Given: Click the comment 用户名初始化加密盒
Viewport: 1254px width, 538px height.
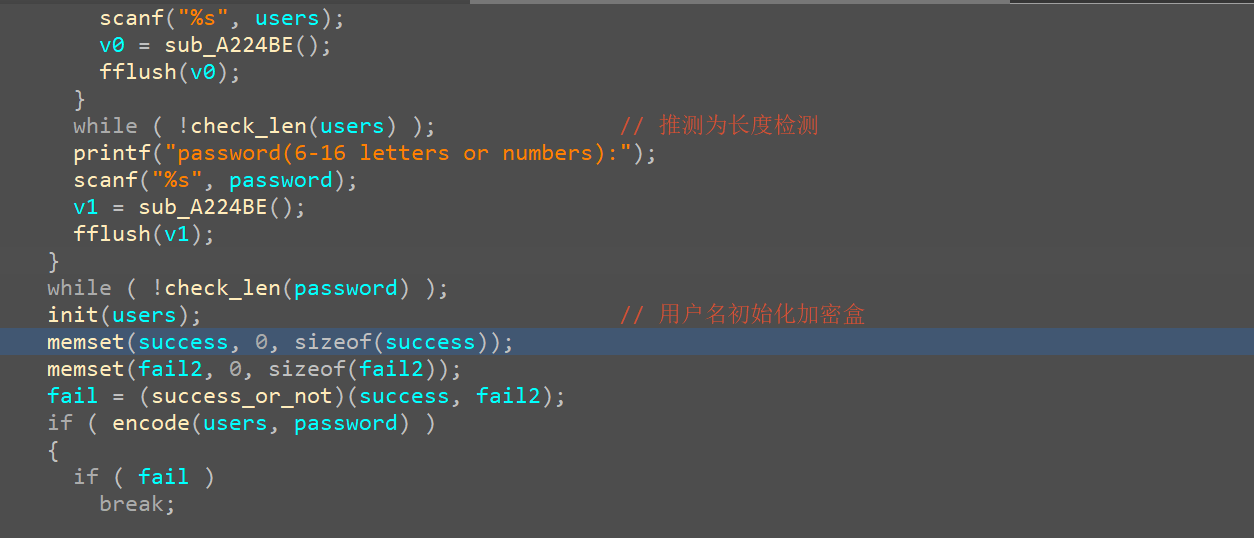Looking at the screenshot, I should click(x=761, y=315).
